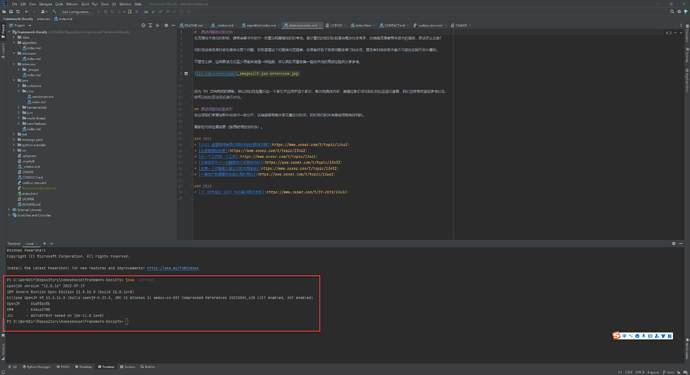The width and height of the screenshot is (690, 375).
Task: Select index.html in project tree
Action: [x=29, y=194]
